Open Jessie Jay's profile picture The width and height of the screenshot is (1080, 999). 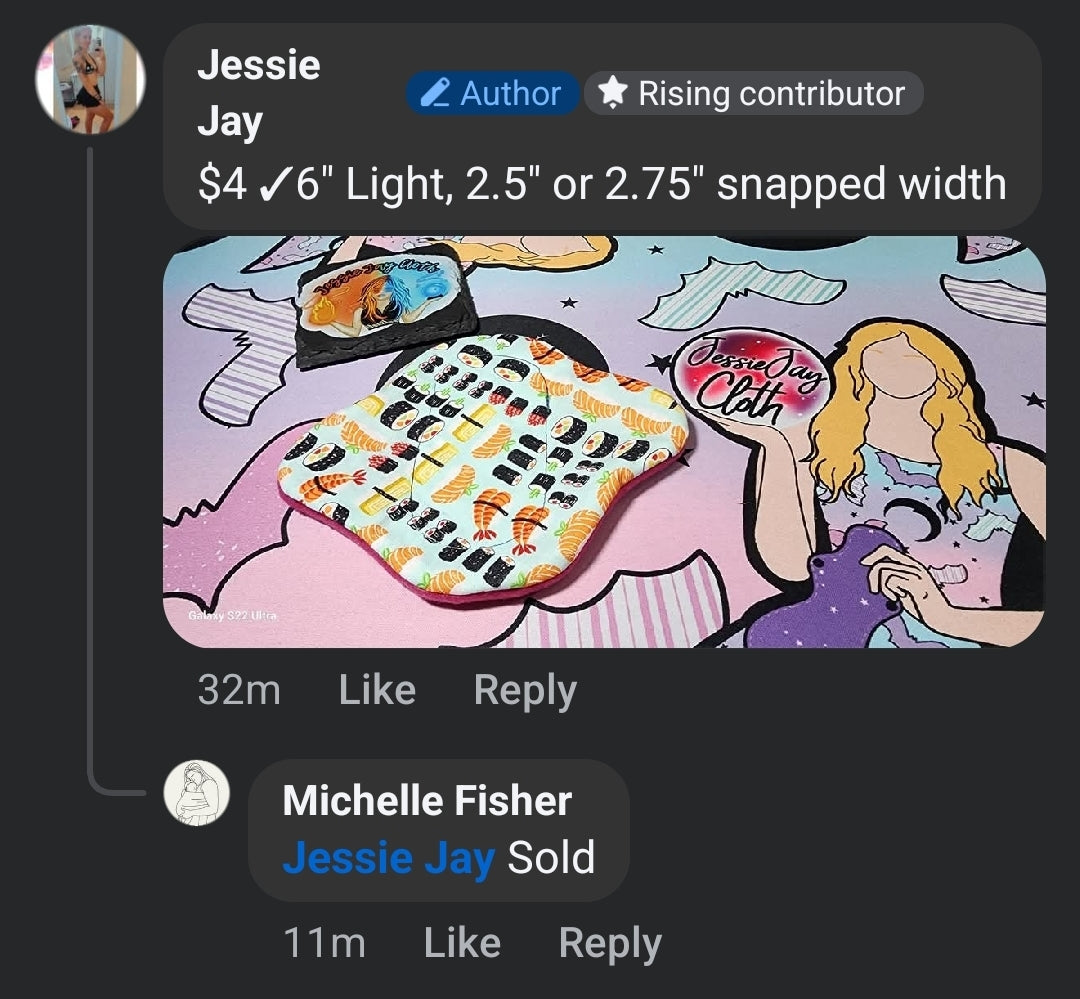click(x=90, y=80)
